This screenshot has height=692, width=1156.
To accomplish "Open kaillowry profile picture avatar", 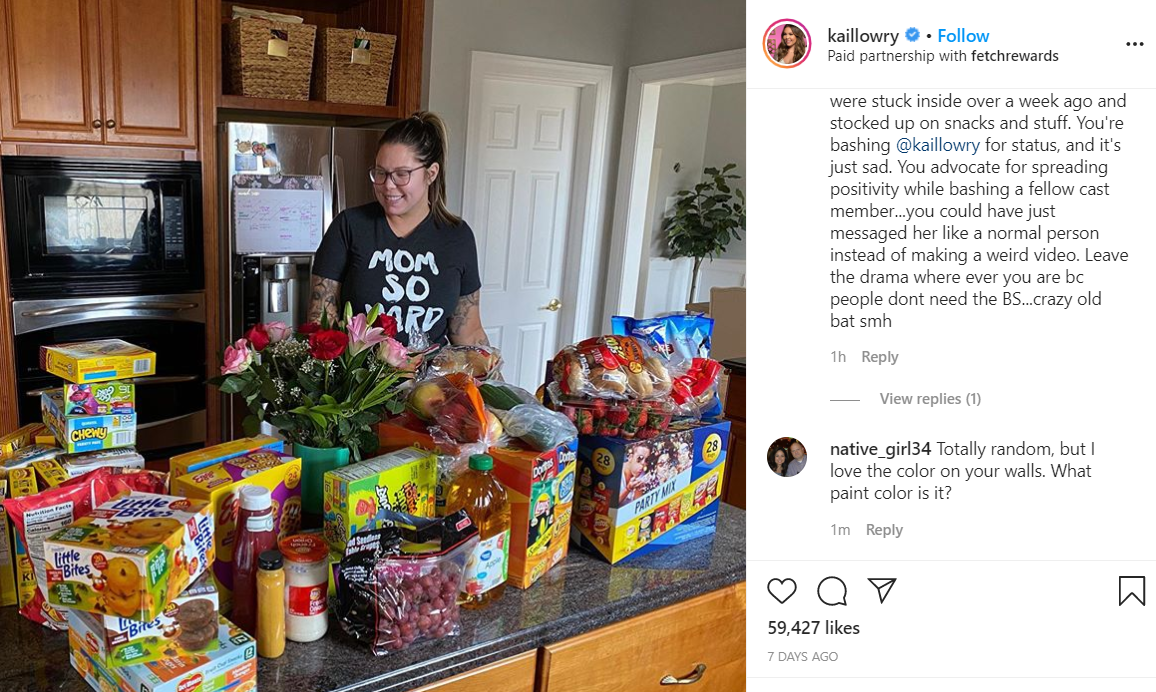I will (787, 43).
